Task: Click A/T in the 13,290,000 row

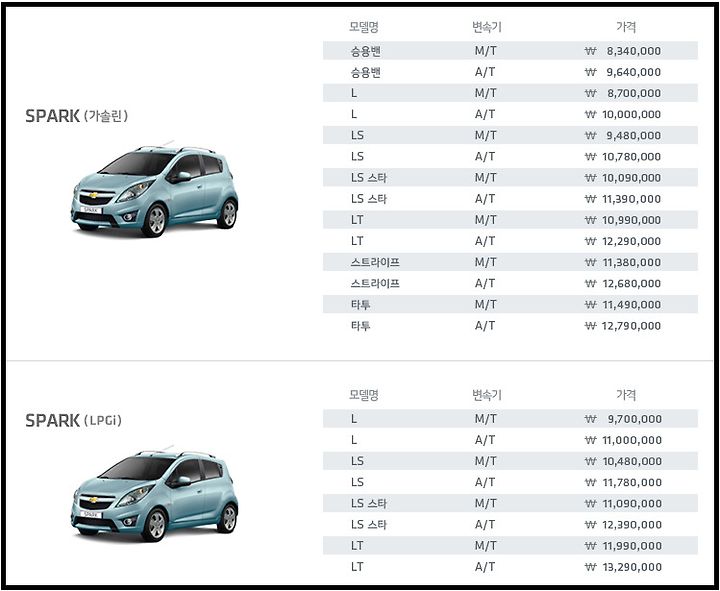Action: [x=485, y=567]
